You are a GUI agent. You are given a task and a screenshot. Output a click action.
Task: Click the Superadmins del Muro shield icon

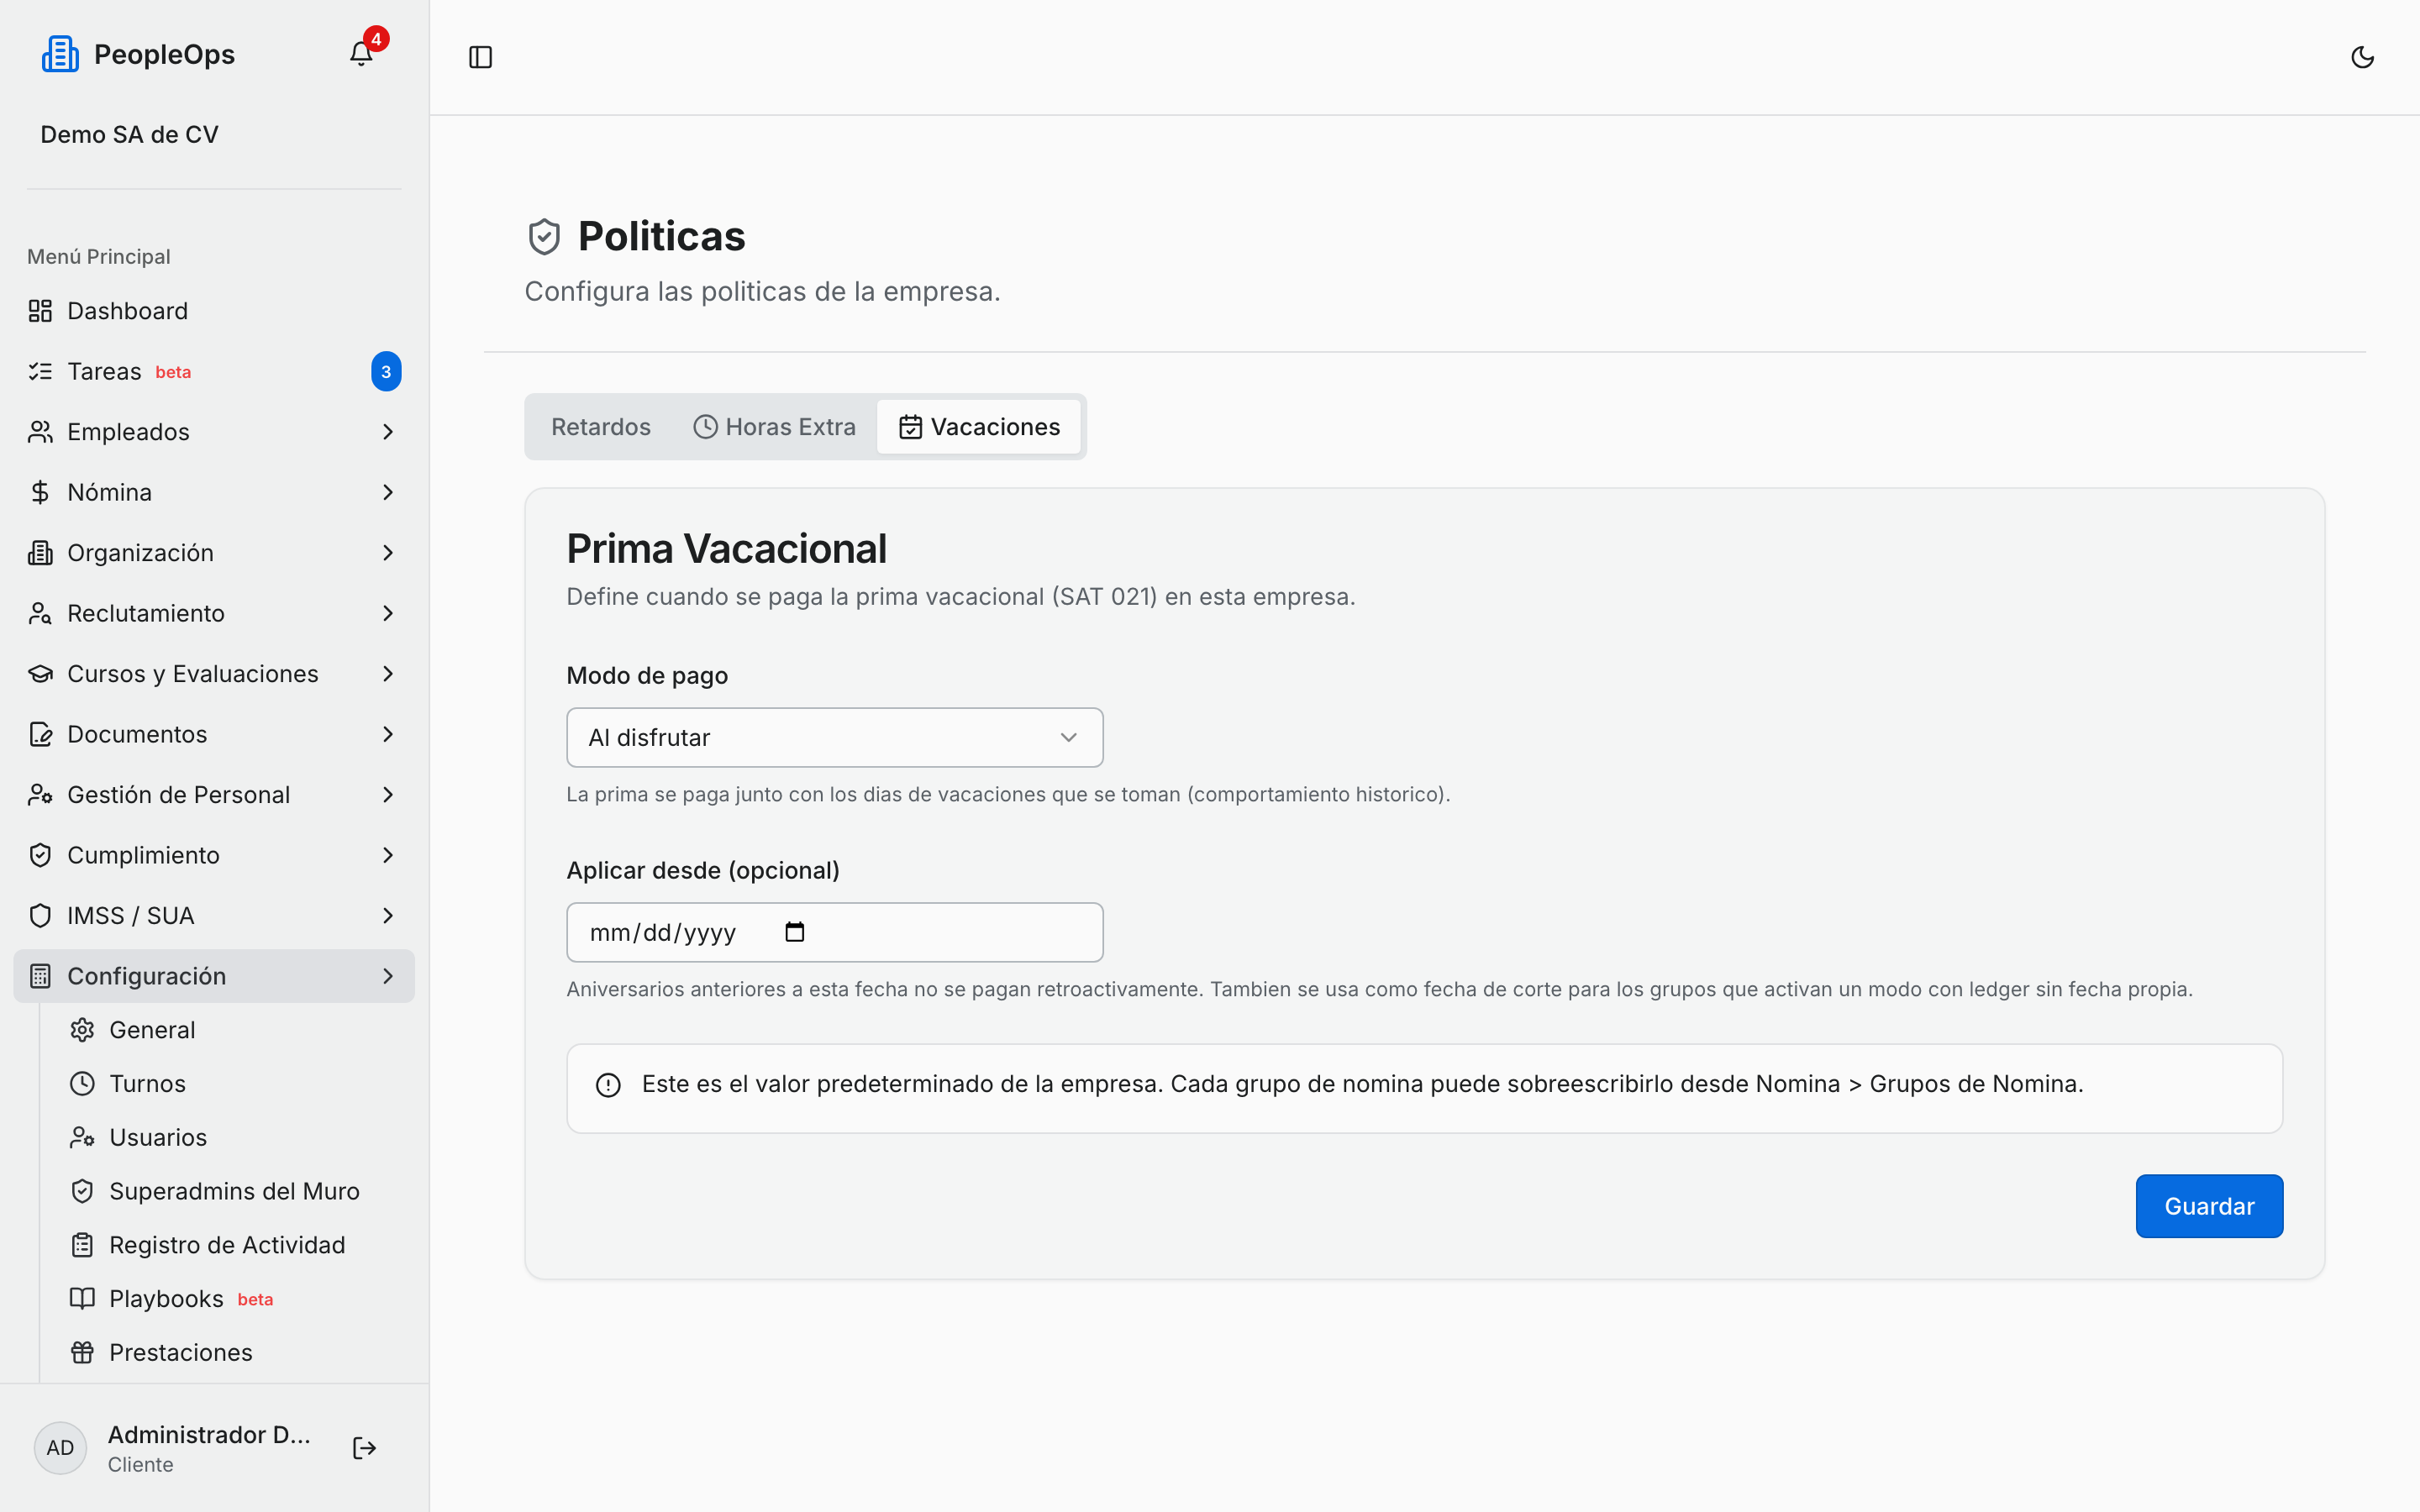pos(82,1191)
